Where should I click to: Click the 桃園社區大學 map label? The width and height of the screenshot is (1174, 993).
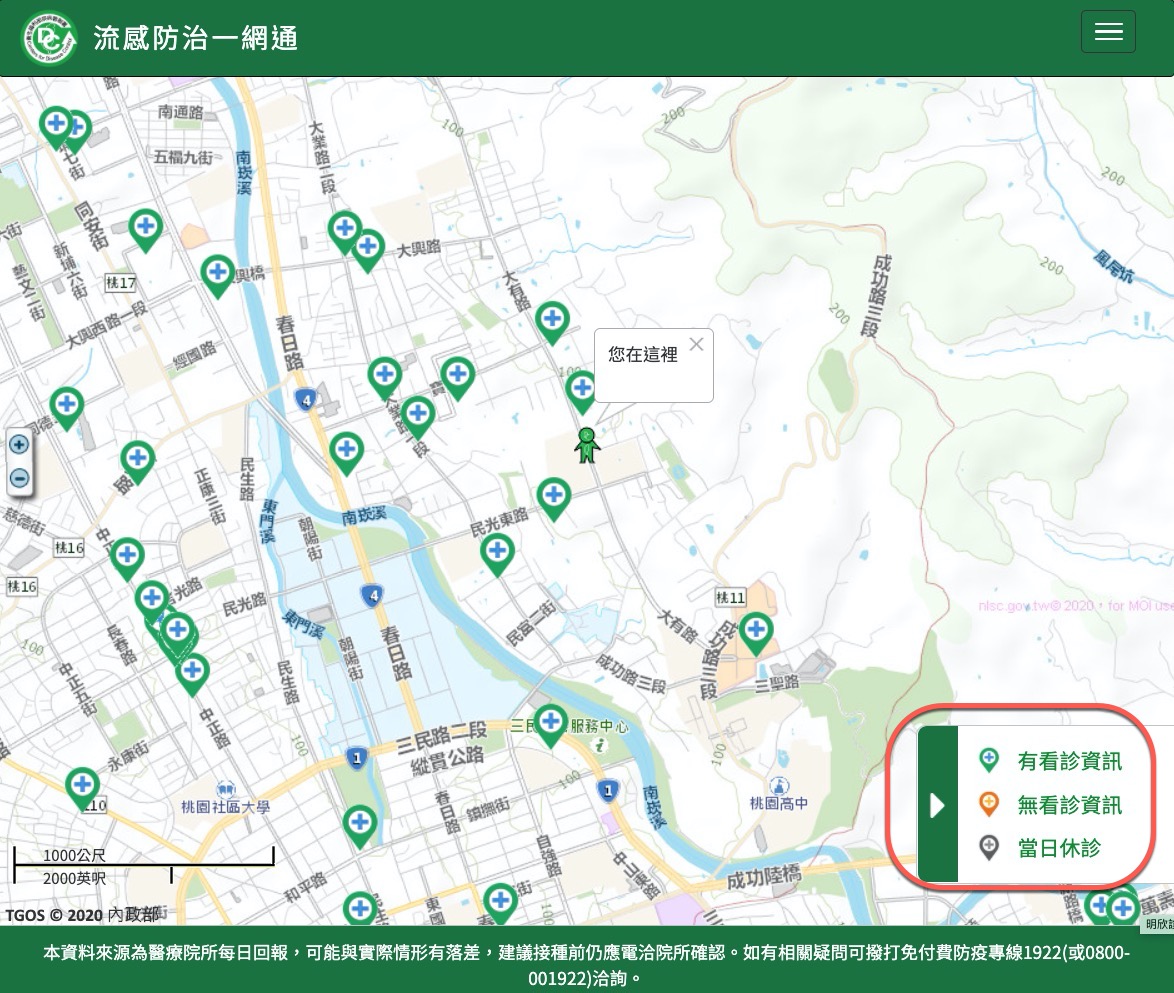coord(225,807)
